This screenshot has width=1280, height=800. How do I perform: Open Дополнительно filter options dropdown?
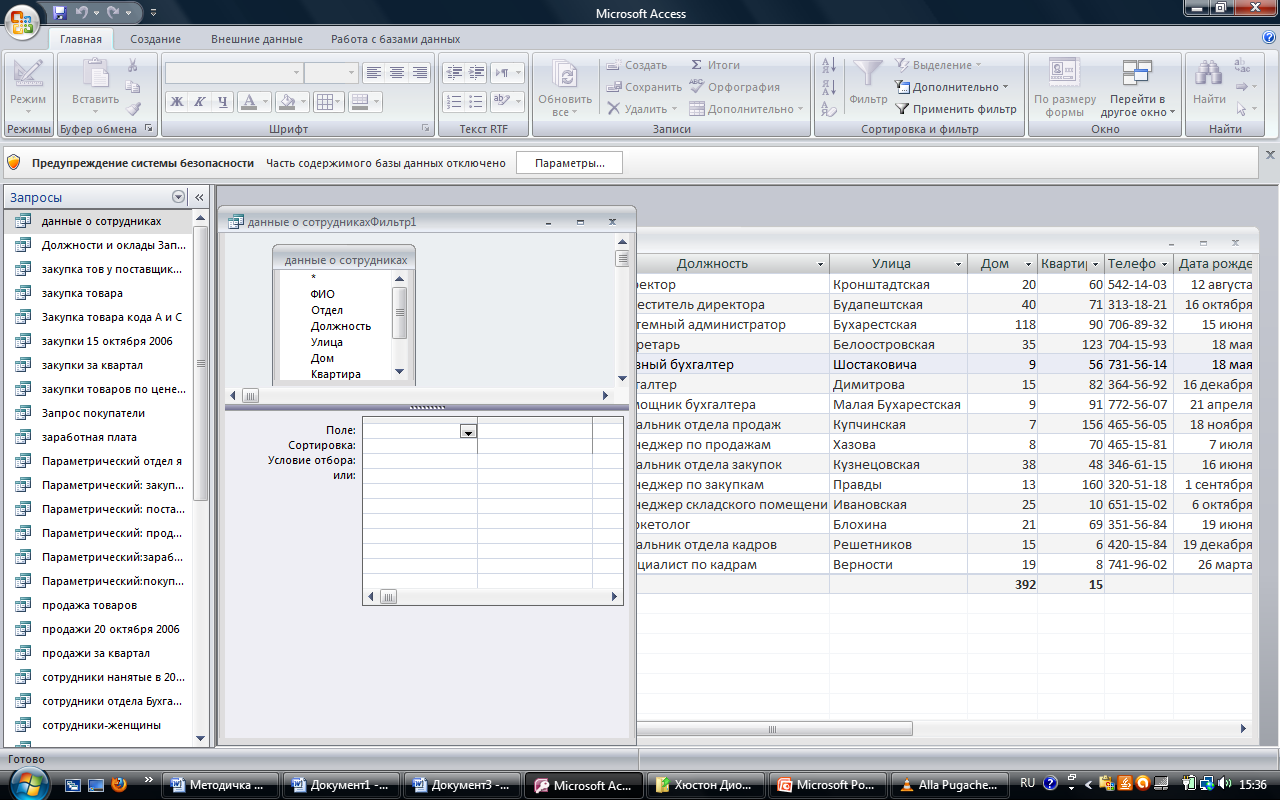click(951, 87)
